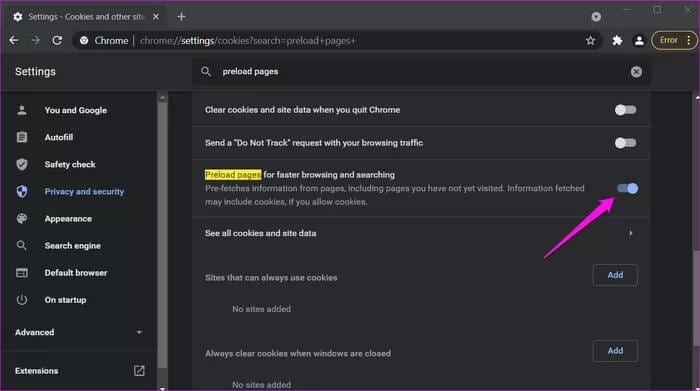Click the Privacy and security shield icon
The image size is (700, 391).
(x=22, y=191)
